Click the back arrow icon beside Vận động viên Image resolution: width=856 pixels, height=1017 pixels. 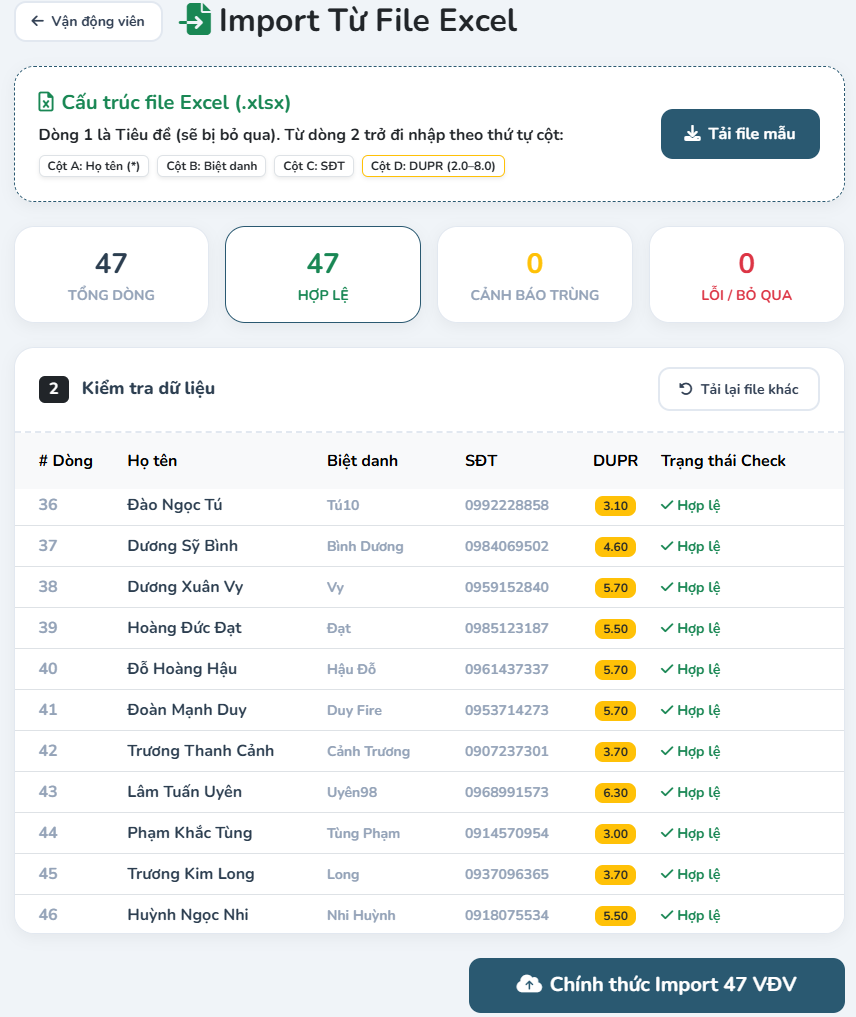point(38,21)
